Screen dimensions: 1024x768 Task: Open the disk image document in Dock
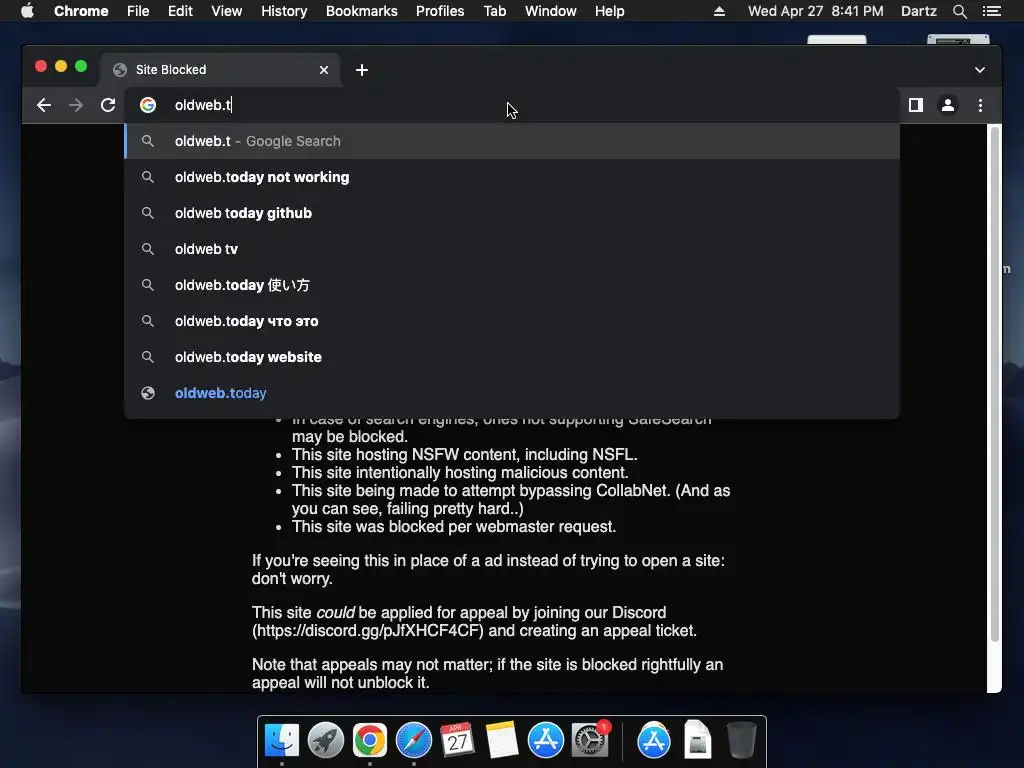pos(697,740)
